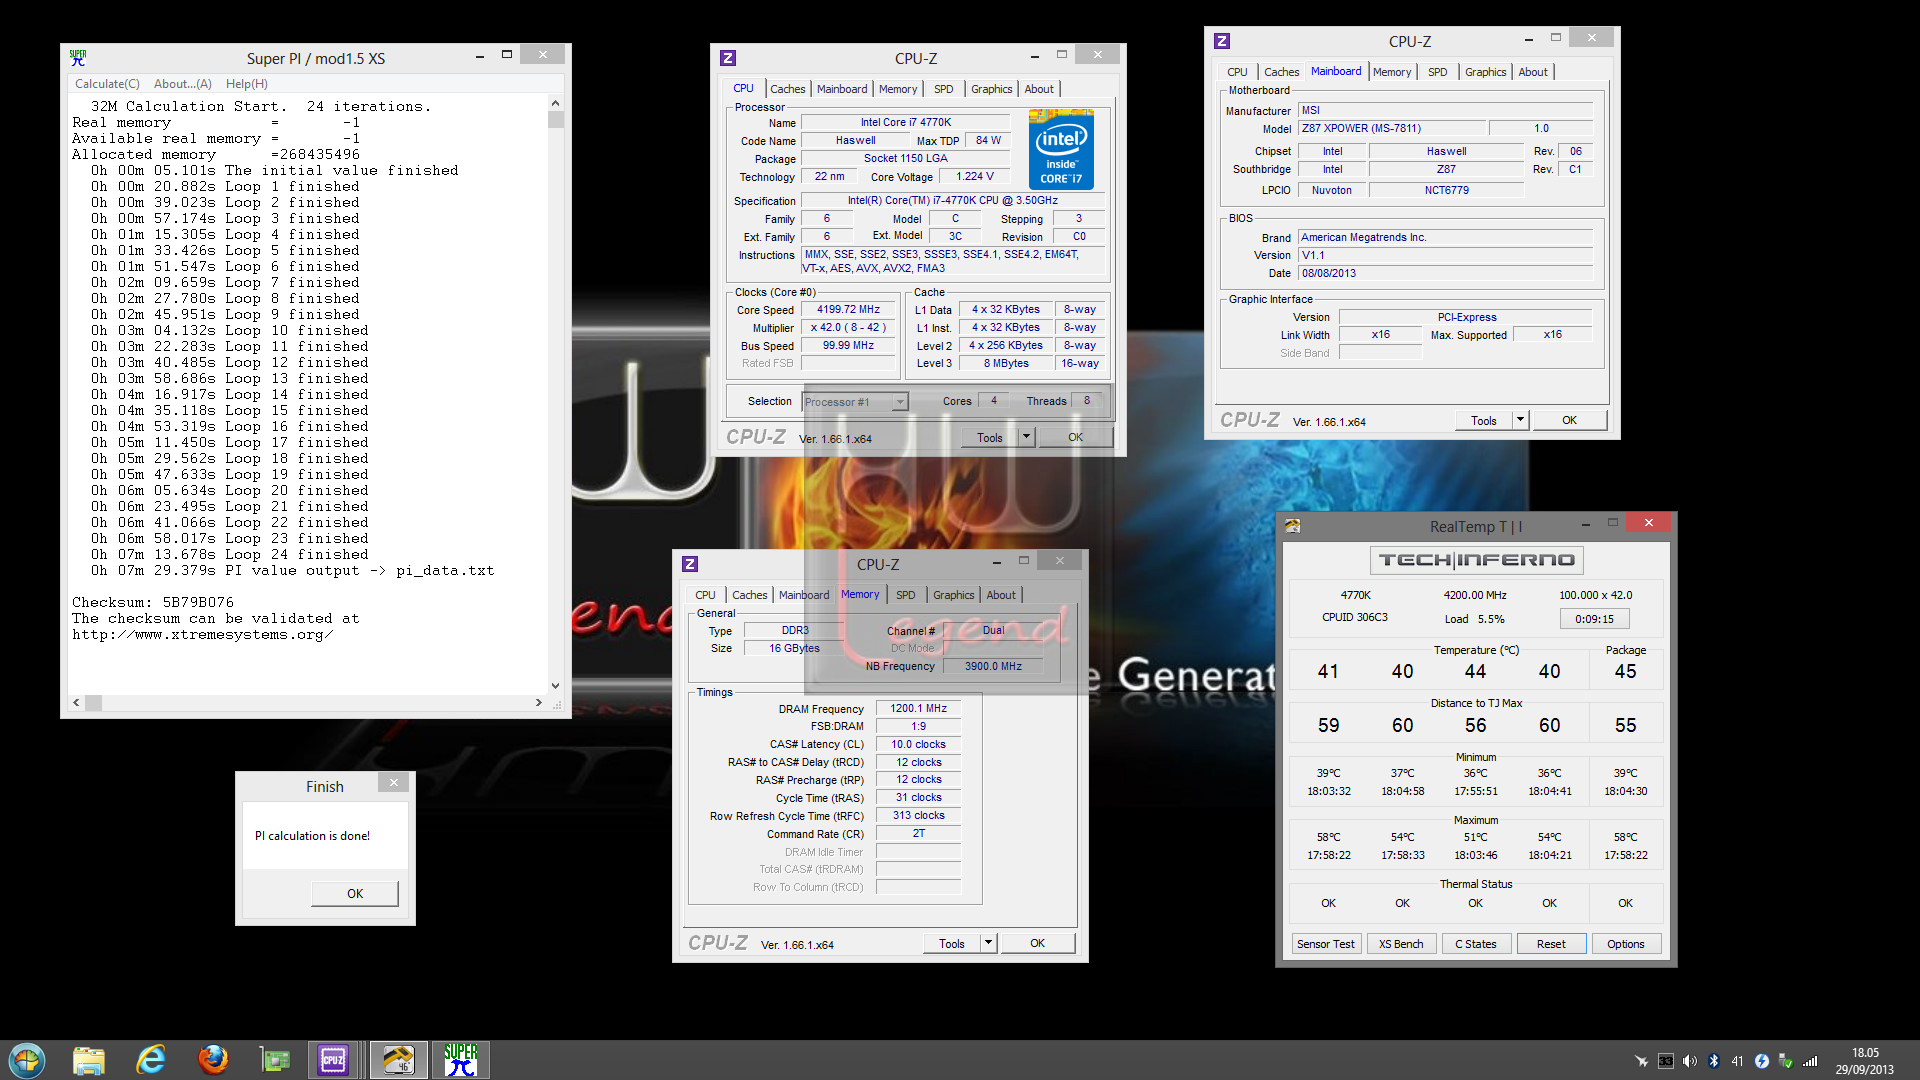Click the Intel Core i7 inside logo
This screenshot has width=1920, height=1080.
[x=1061, y=148]
